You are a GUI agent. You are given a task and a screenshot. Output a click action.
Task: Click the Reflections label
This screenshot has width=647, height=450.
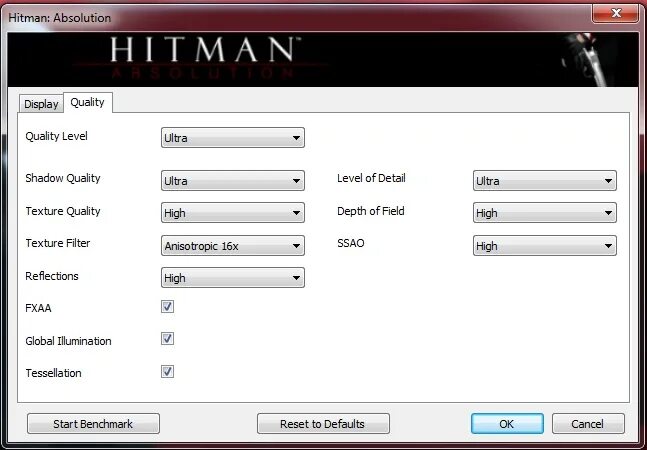(x=52, y=276)
